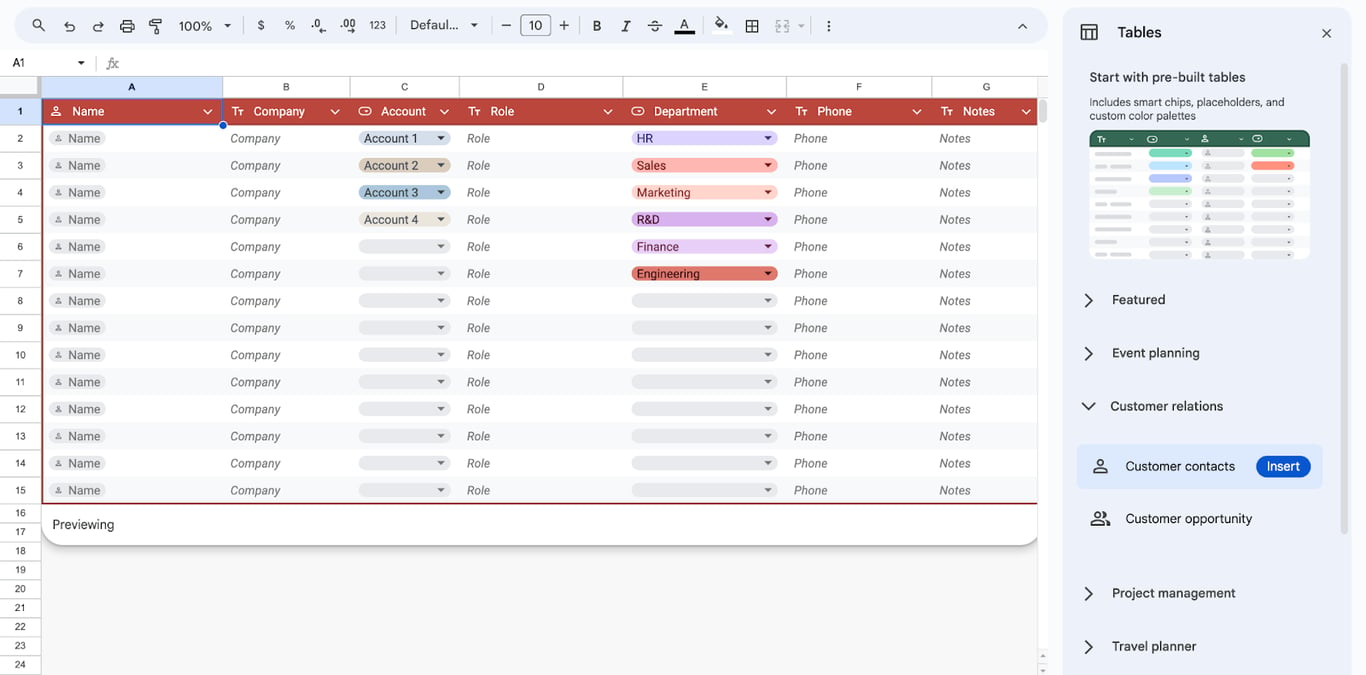Open the Company column header dropdown
1366x675 pixels.
335,112
